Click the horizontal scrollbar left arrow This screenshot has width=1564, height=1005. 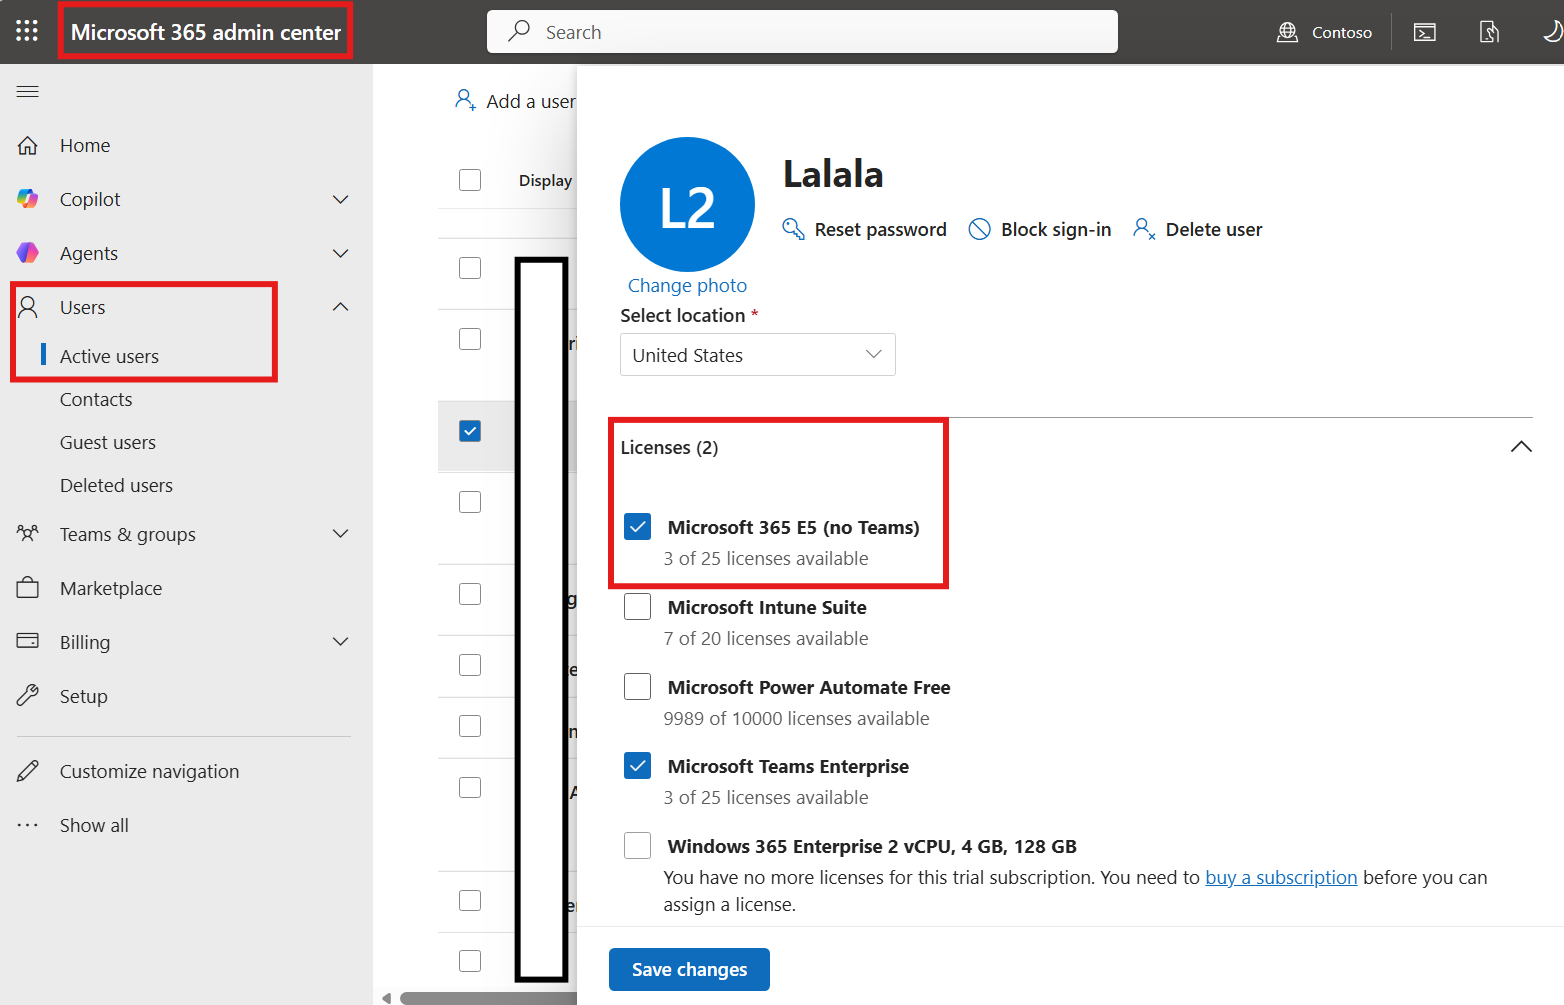[387, 997]
